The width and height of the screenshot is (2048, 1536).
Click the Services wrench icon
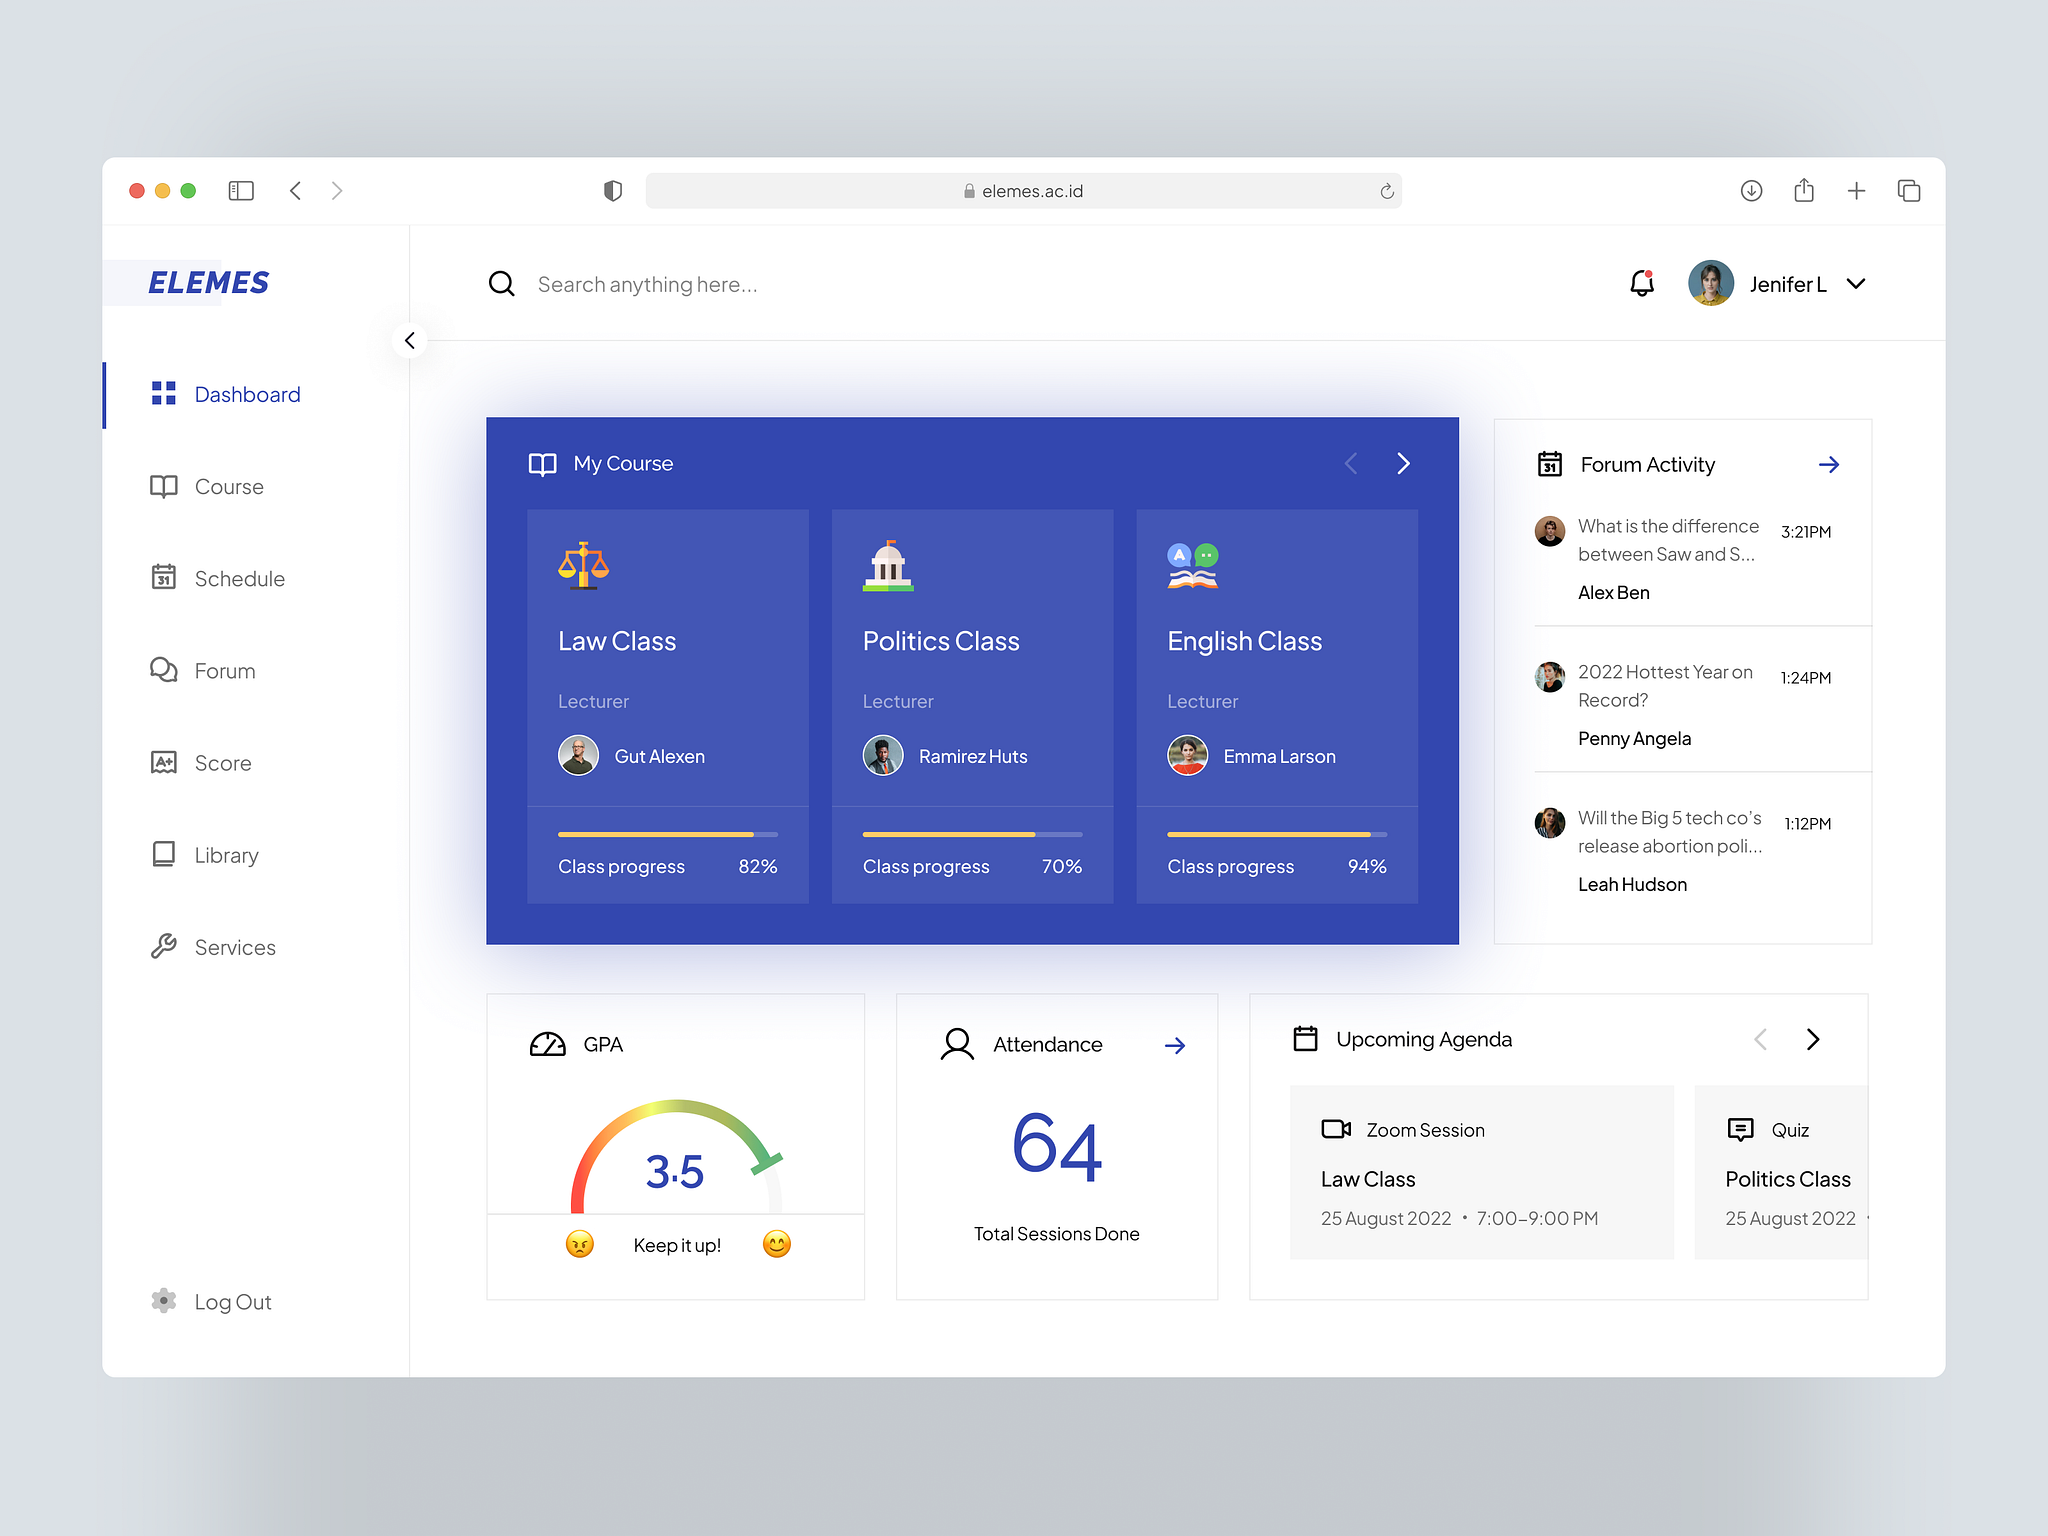click(163, 947)
